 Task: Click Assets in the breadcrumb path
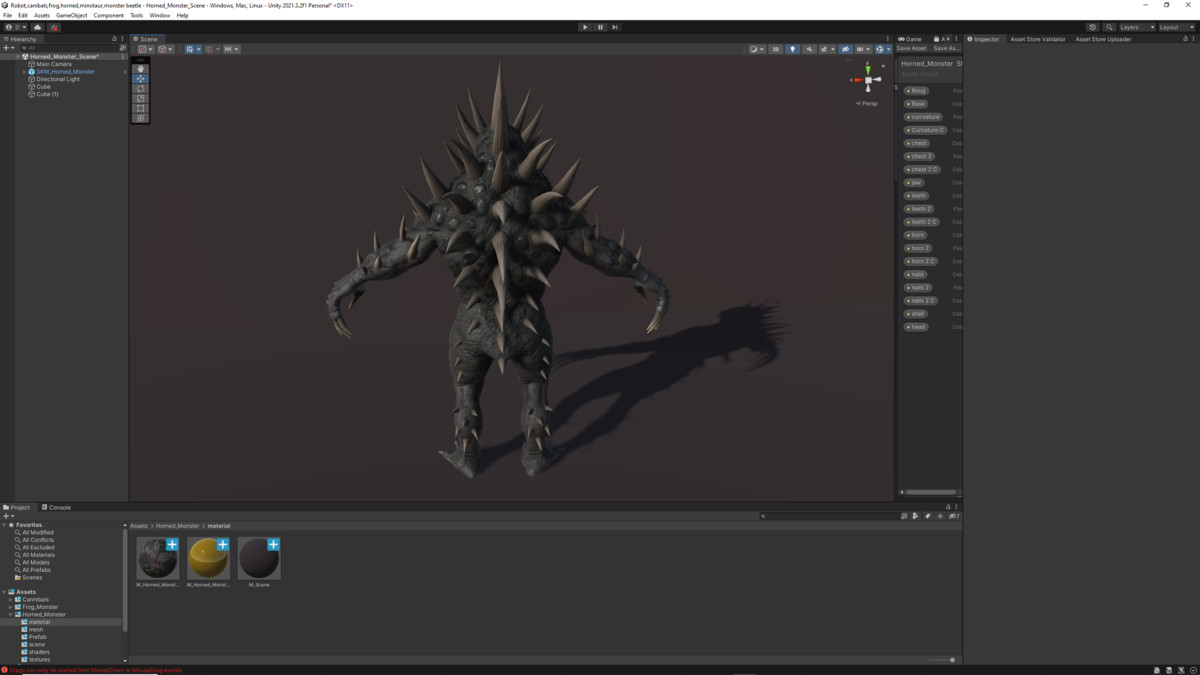pyautogui.click(x=138, y=525)
